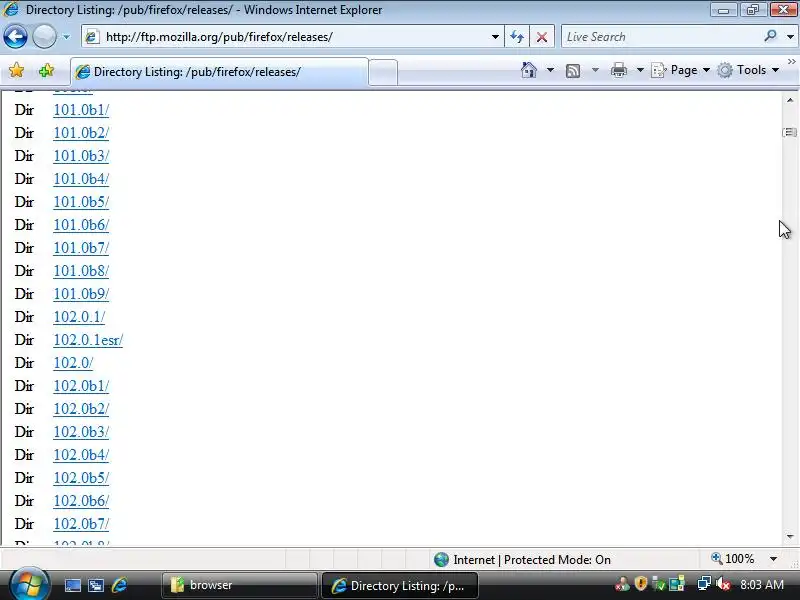The image size is (800, 600).
Task: Click the address bar URL field
Action: [x=291, y=37]
